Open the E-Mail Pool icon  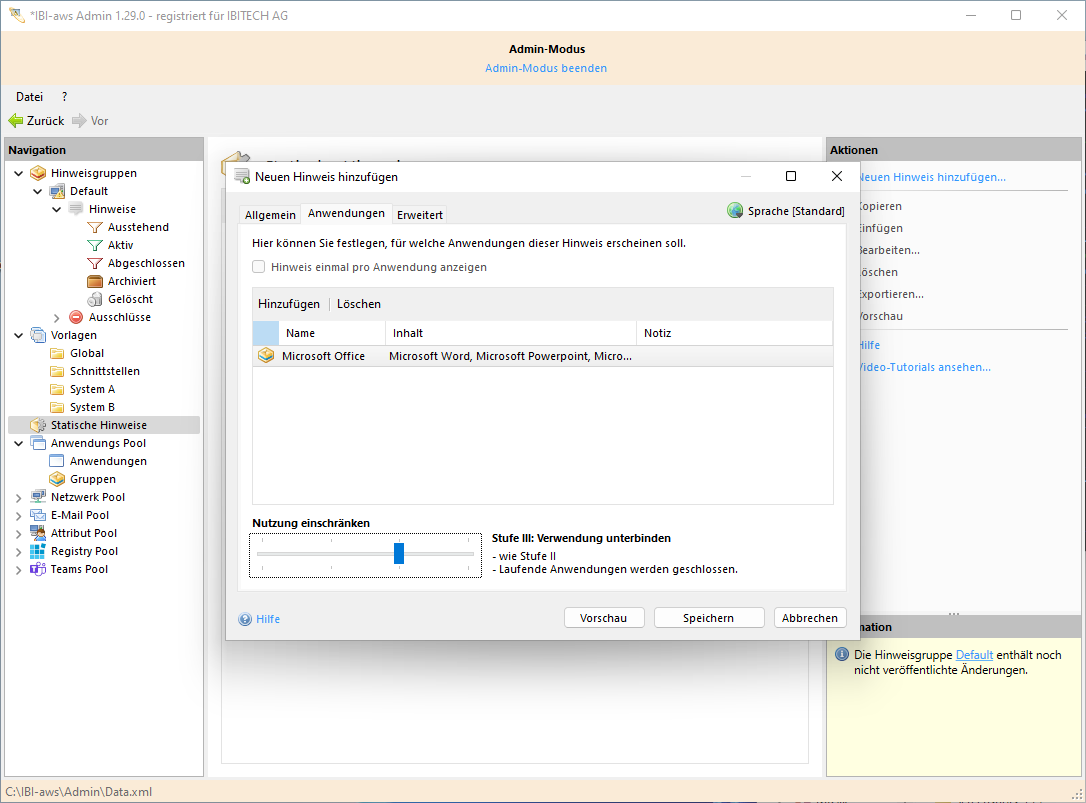coord(38,515)
